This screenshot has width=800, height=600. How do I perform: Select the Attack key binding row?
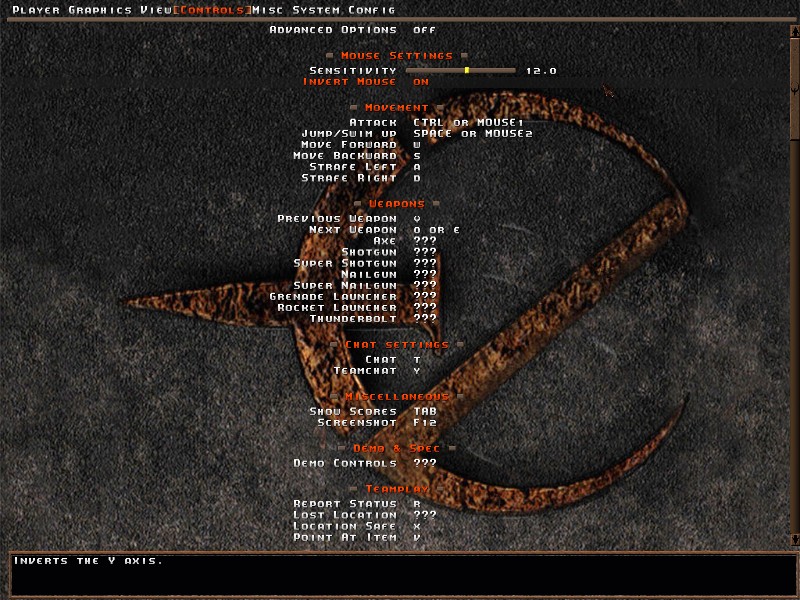point(436,122)
